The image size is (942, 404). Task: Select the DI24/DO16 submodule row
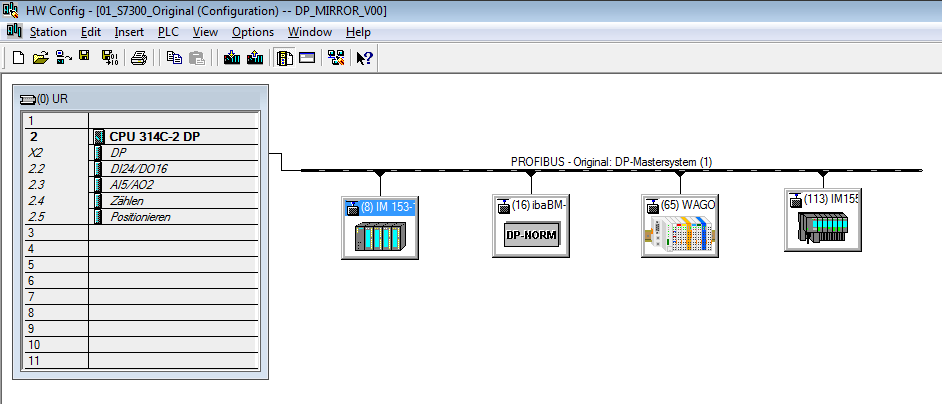(x=142, y=169)
